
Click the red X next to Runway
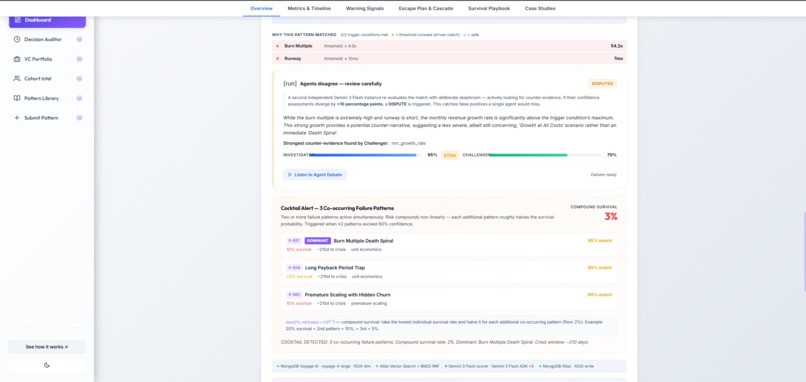[x=278, y=59]
